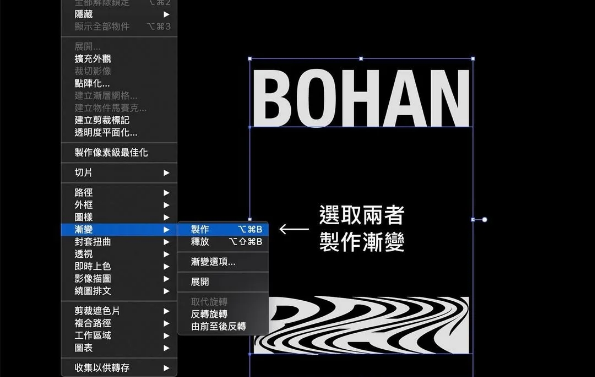Choose 擴充外觀 from the menu
This screenshot has width=595, height=377.
point(119,59)
